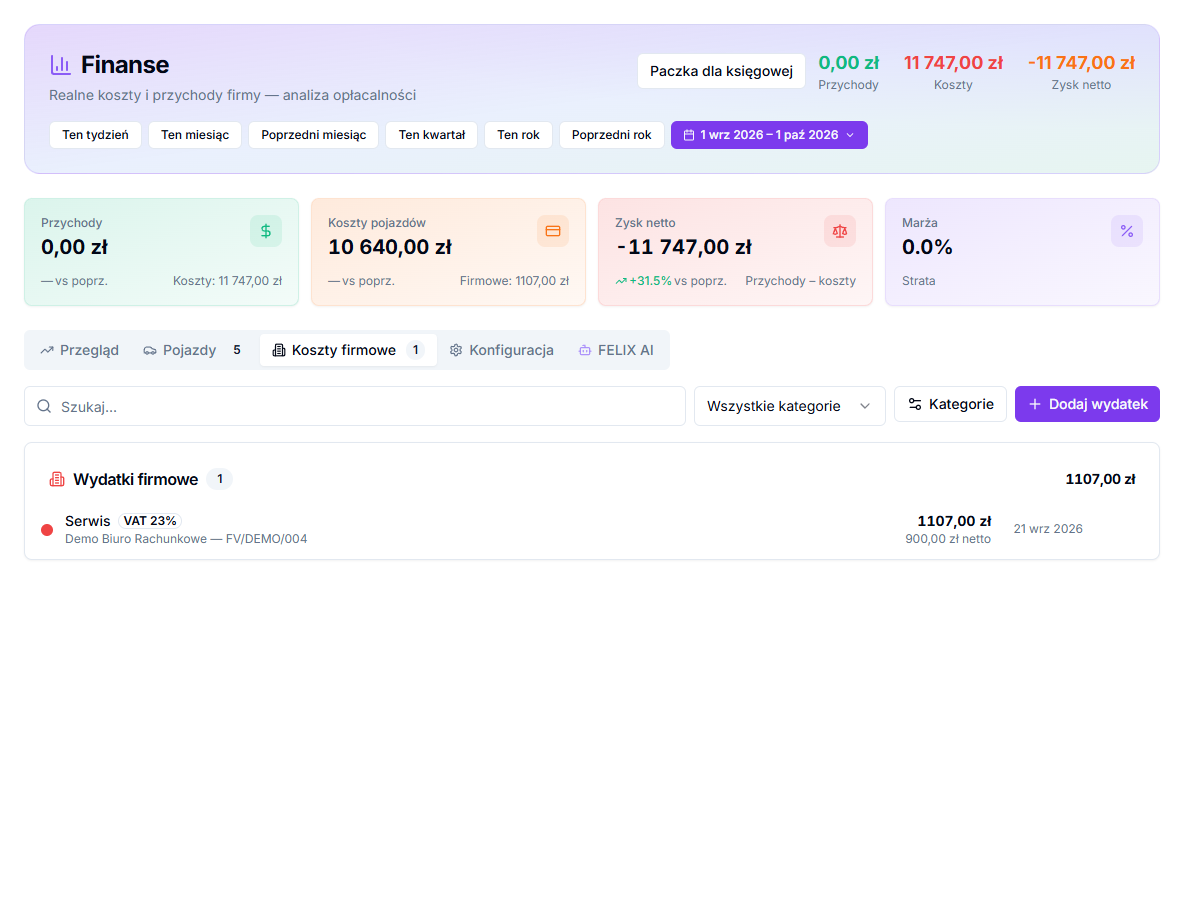Screen dimensions: 1184x898
Task: Open the Kategorie settings button
Action: pos(950,404)
